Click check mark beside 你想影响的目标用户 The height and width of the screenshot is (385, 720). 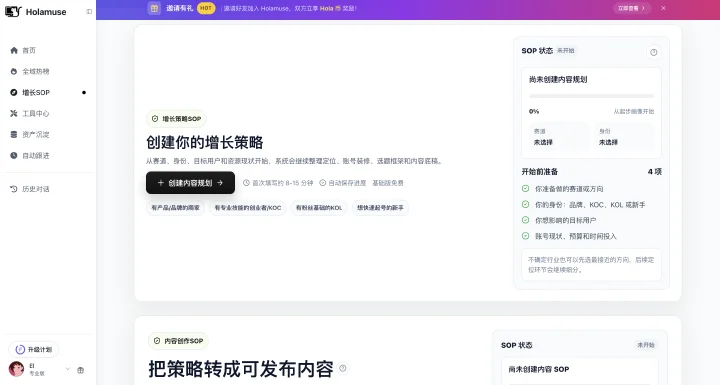pyautogui.click(x=525, y=220)
